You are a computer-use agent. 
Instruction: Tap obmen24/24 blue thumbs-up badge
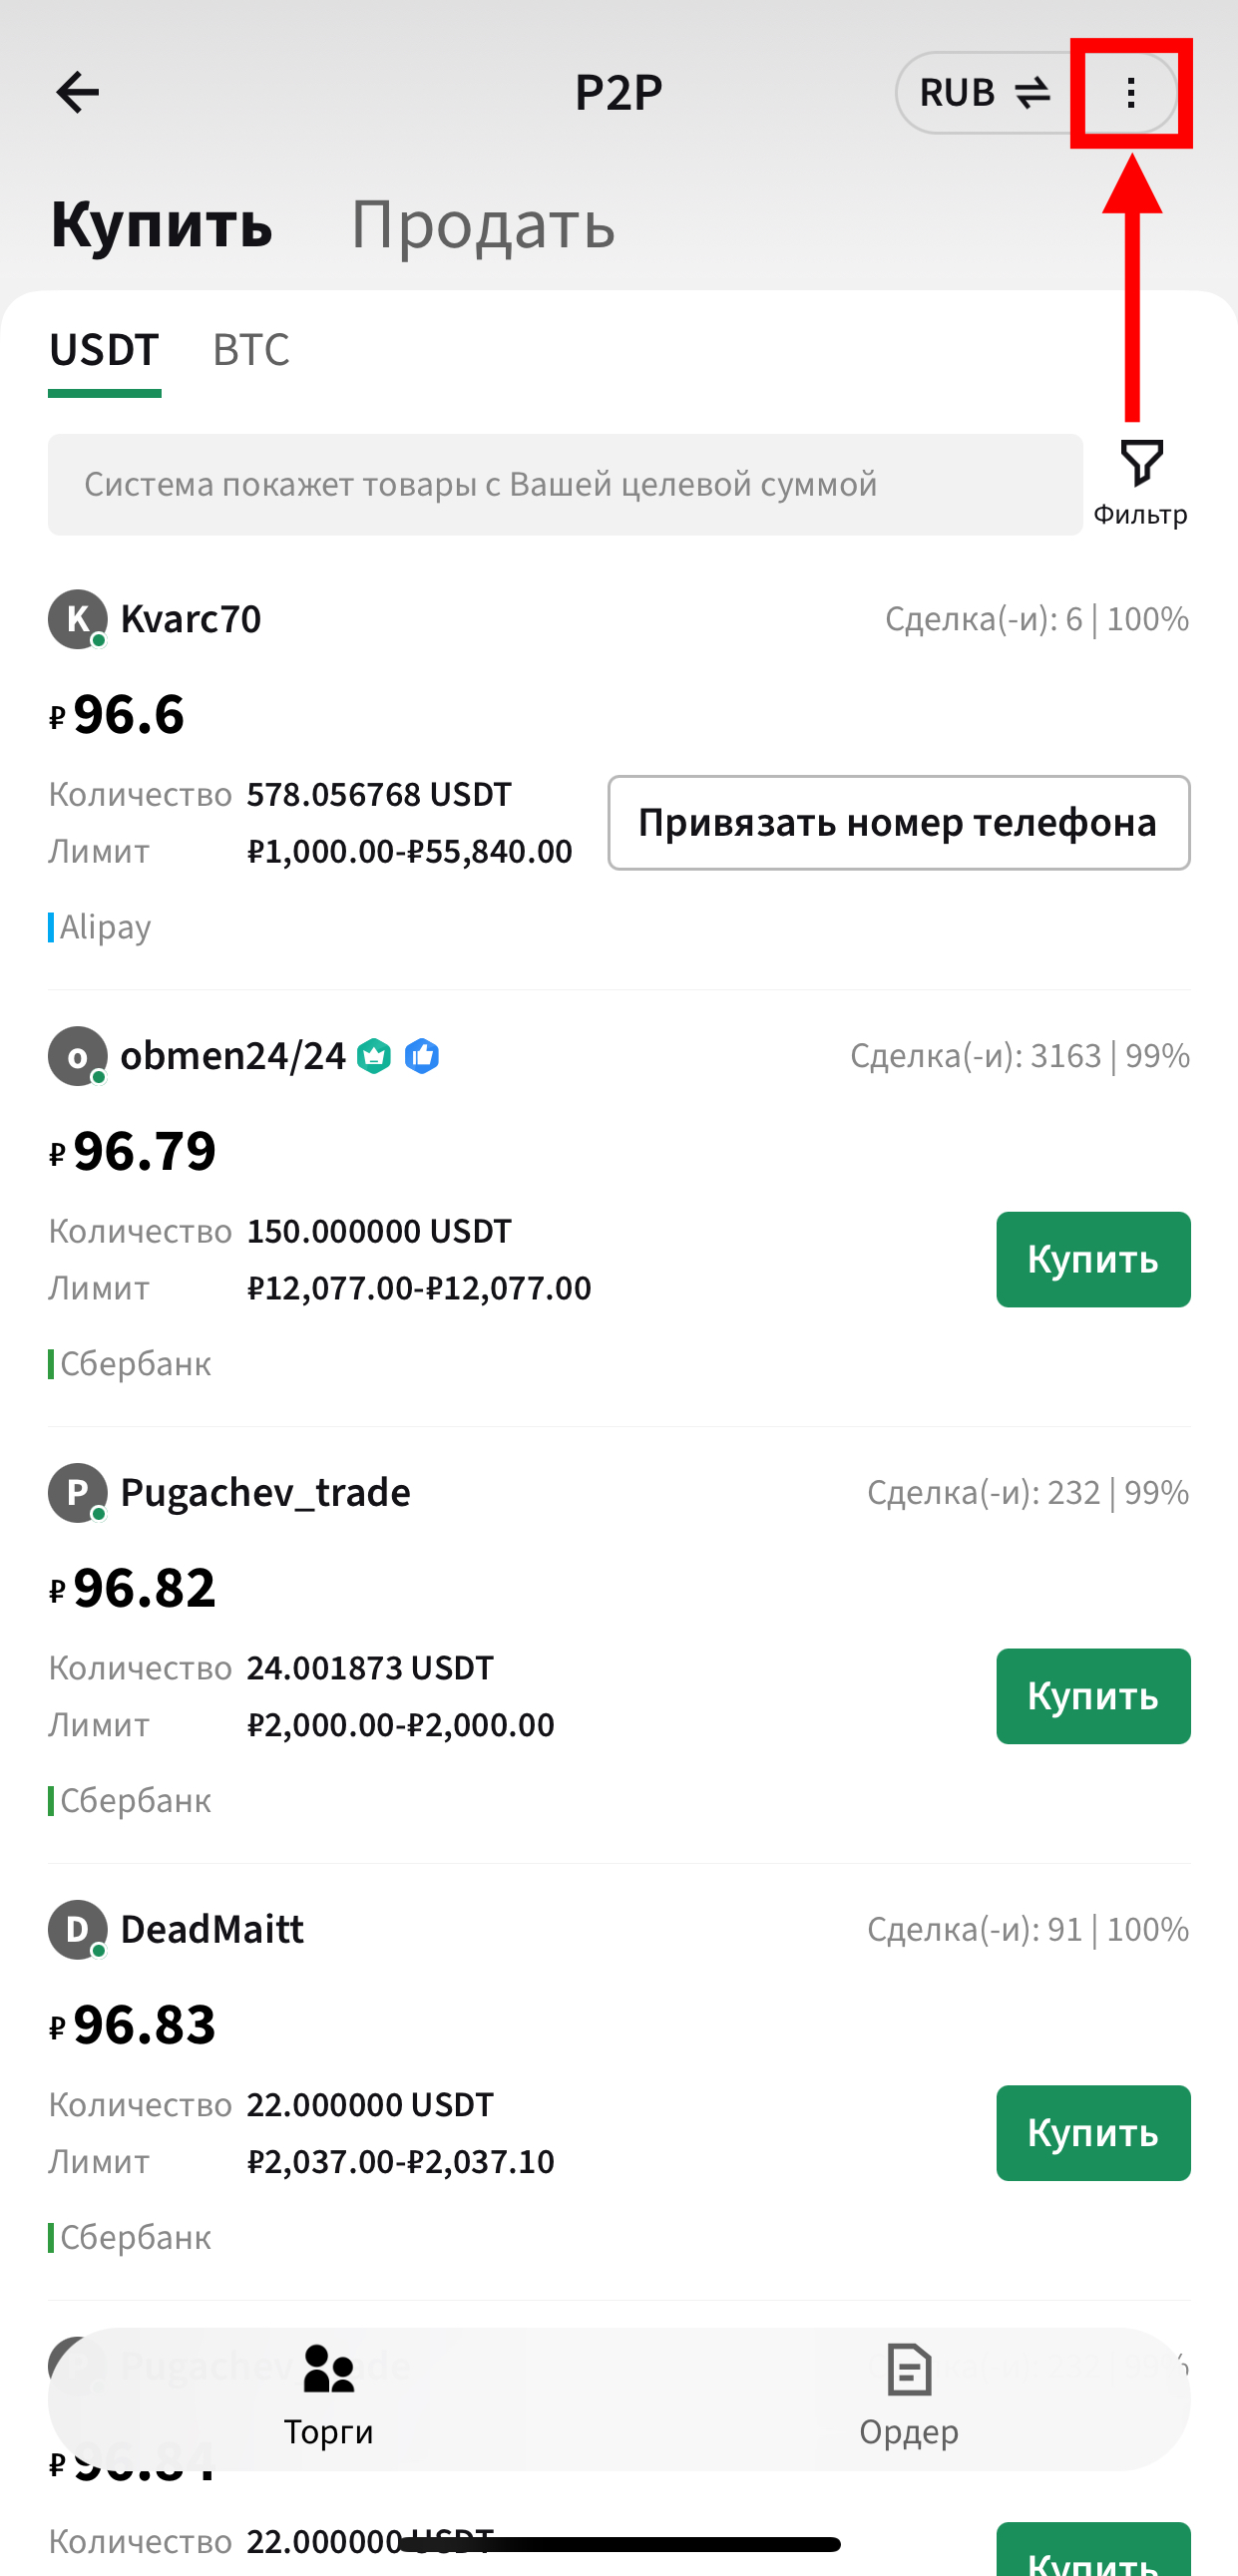click(x=422, y=1056)
